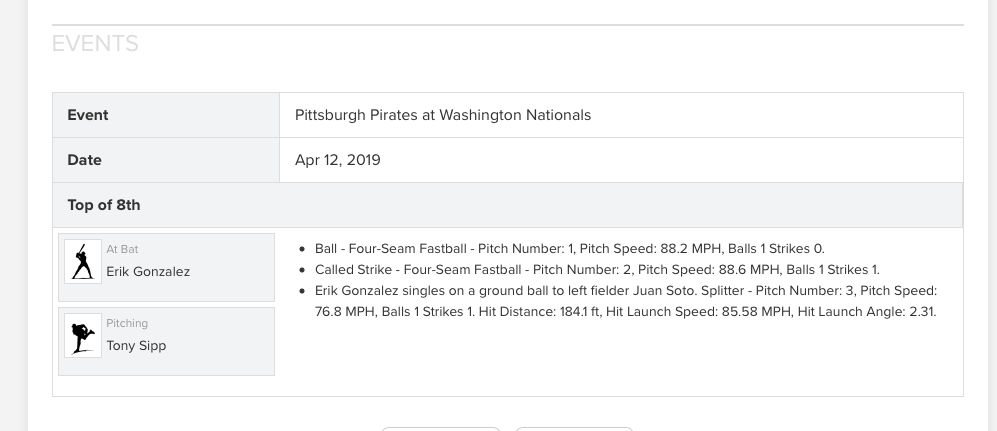The width and height of the screenshot is (997, 431).
Task: Click the Called Strike pitch entry
Action: tap(597, 270)
